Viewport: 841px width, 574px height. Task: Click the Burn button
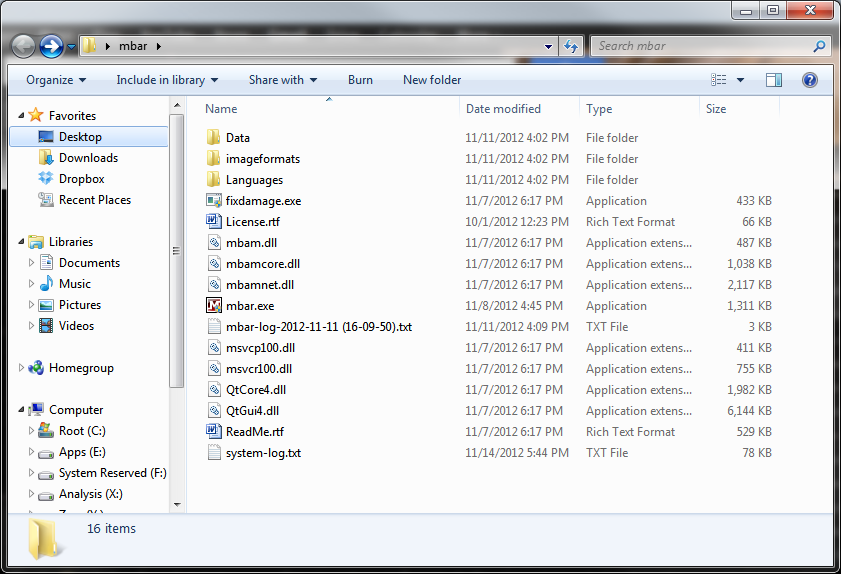[360, 80]
